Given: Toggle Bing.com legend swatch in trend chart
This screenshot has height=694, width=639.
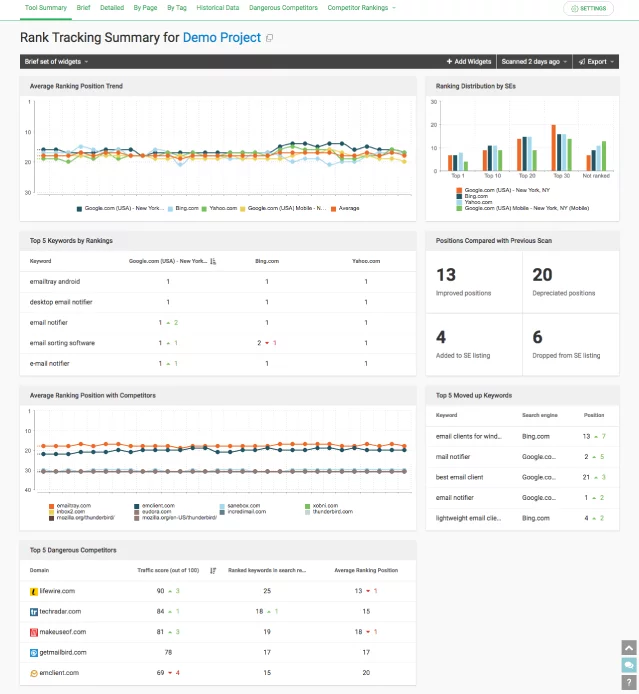Looking at the screenshot, I should pos(170,208).
